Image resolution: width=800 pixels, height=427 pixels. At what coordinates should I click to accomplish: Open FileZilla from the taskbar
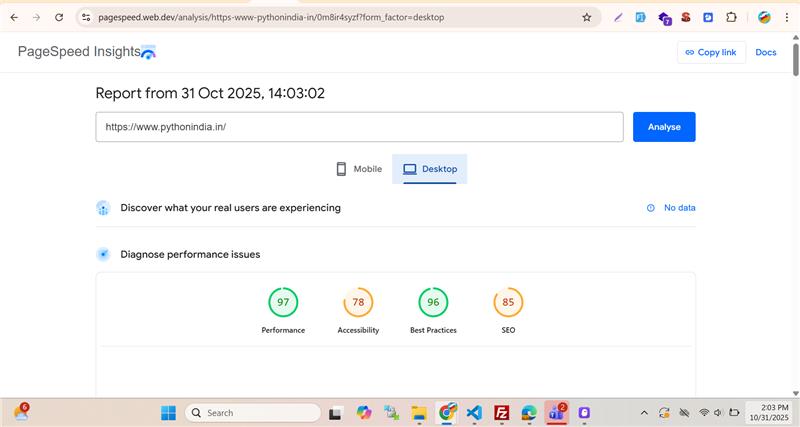(x=501, y=412)
